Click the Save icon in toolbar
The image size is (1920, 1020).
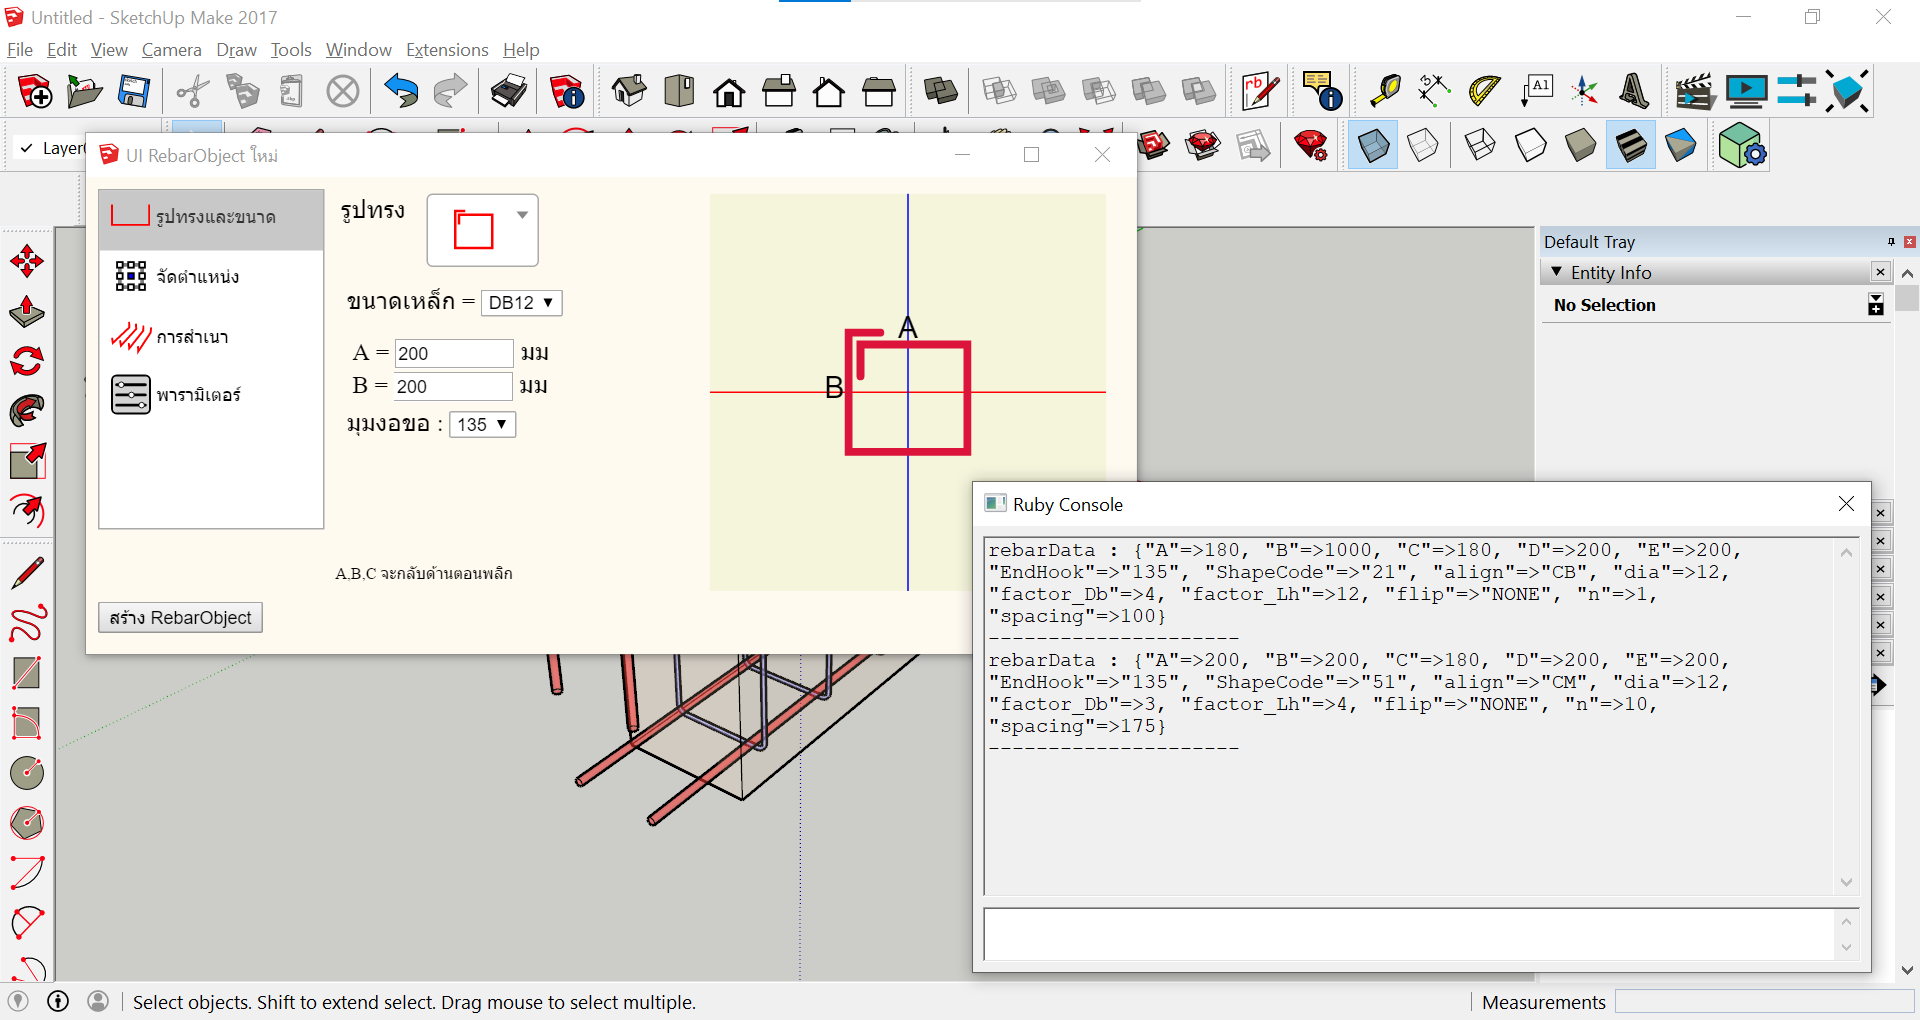tap(134, 92)
